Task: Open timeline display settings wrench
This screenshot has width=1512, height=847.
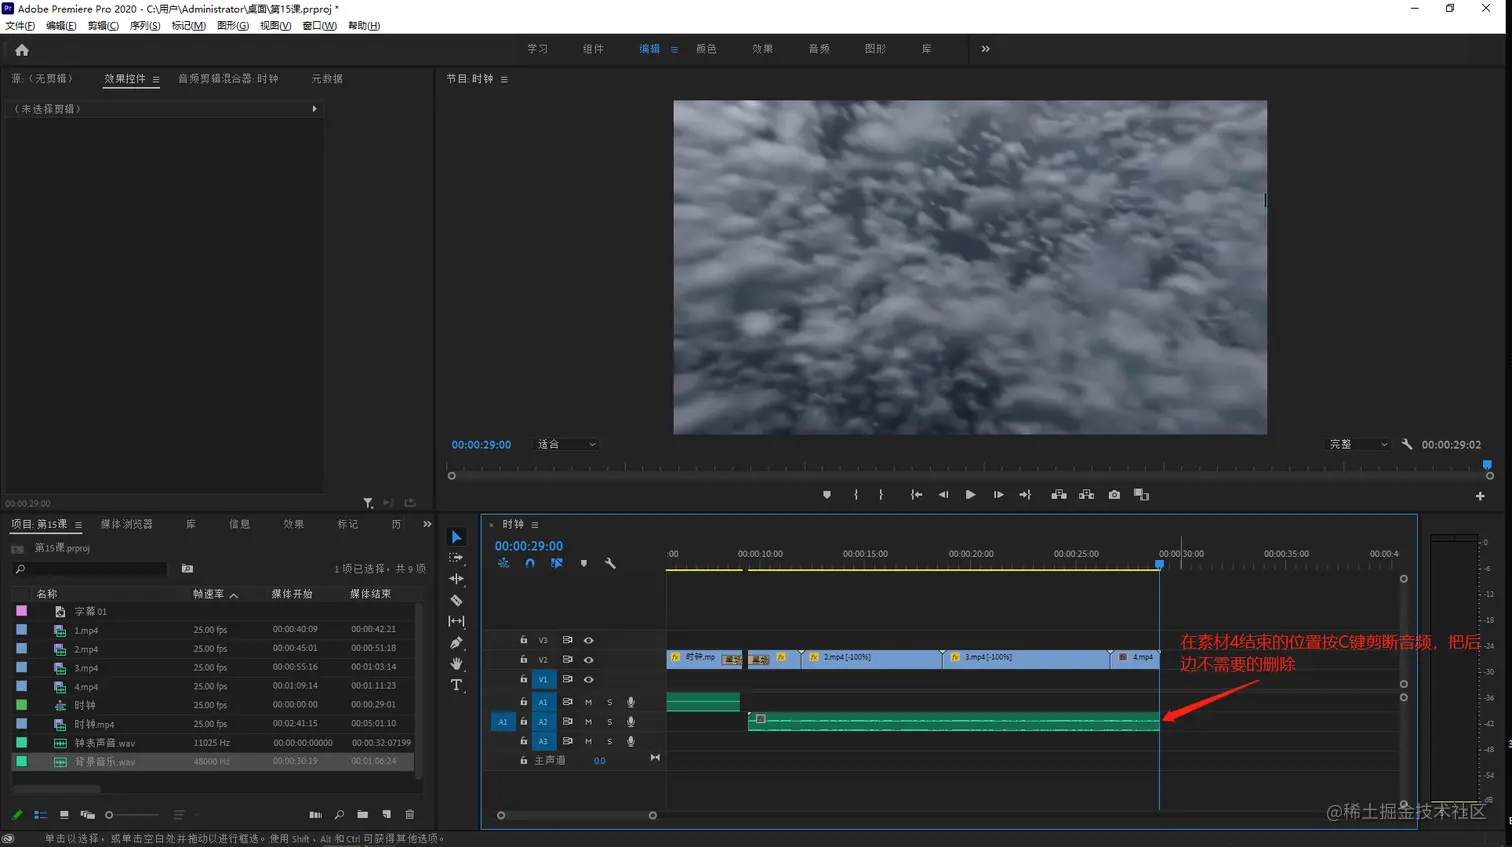Action: (x=610, y=564)
